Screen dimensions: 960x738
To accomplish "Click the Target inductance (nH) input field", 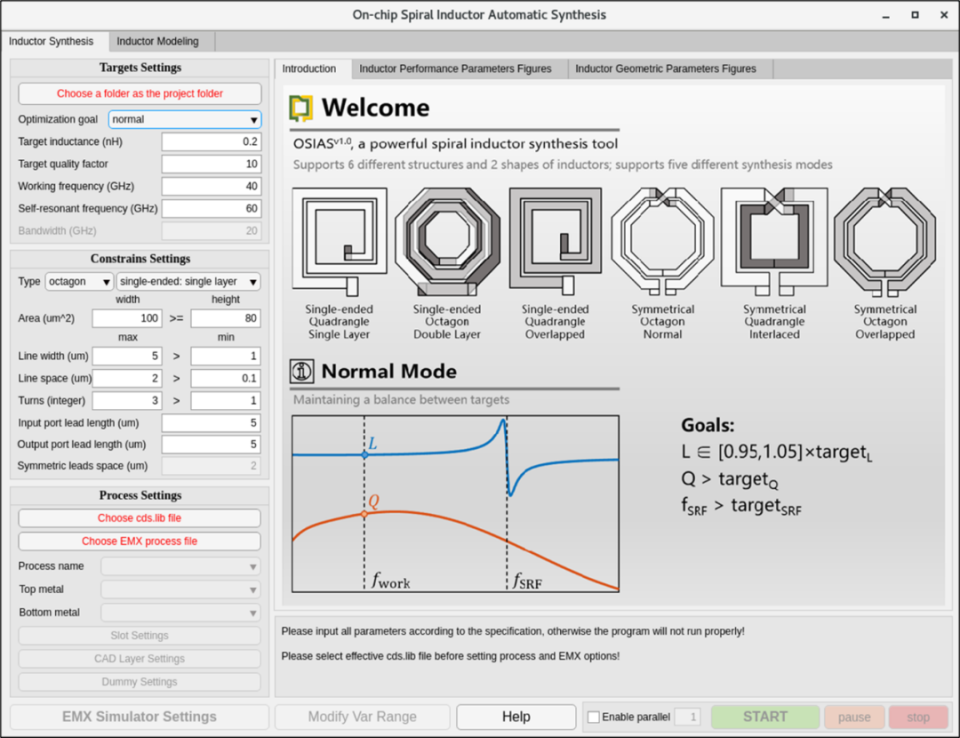I will [211, 142].
